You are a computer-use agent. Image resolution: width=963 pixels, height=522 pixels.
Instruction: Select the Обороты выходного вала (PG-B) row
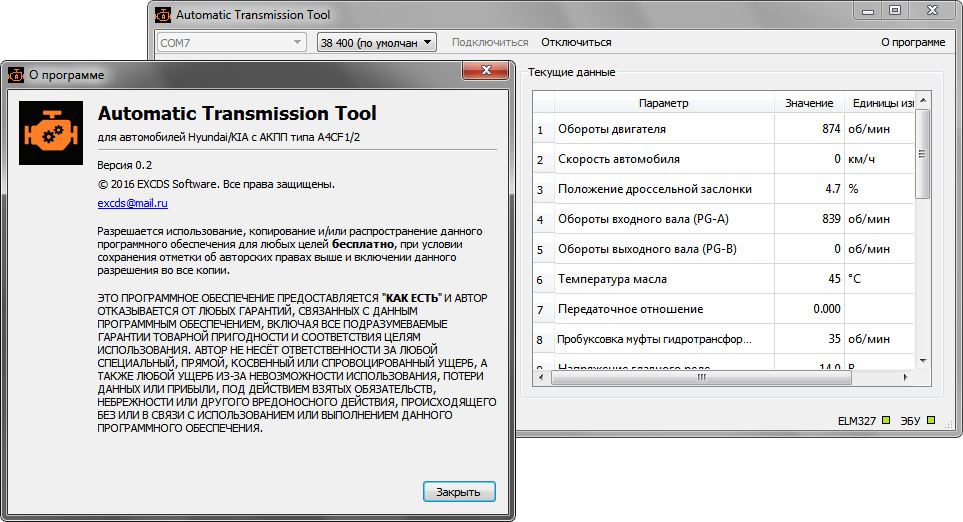coord(724,249)
